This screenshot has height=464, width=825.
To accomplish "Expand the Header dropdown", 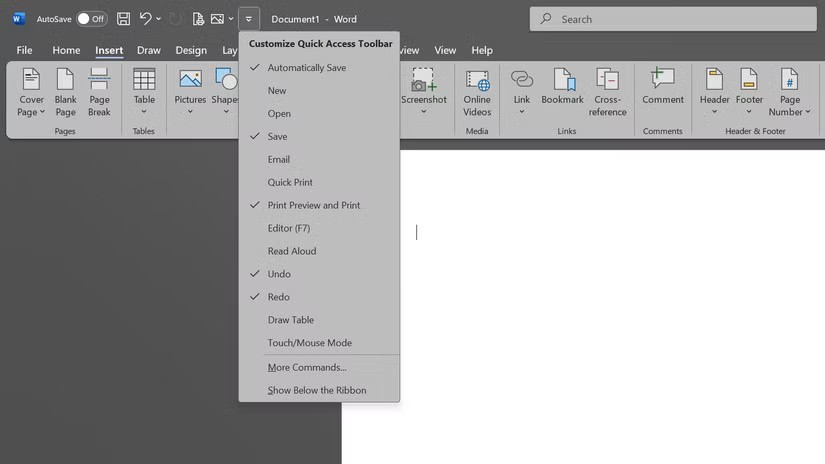I will 714,92.
